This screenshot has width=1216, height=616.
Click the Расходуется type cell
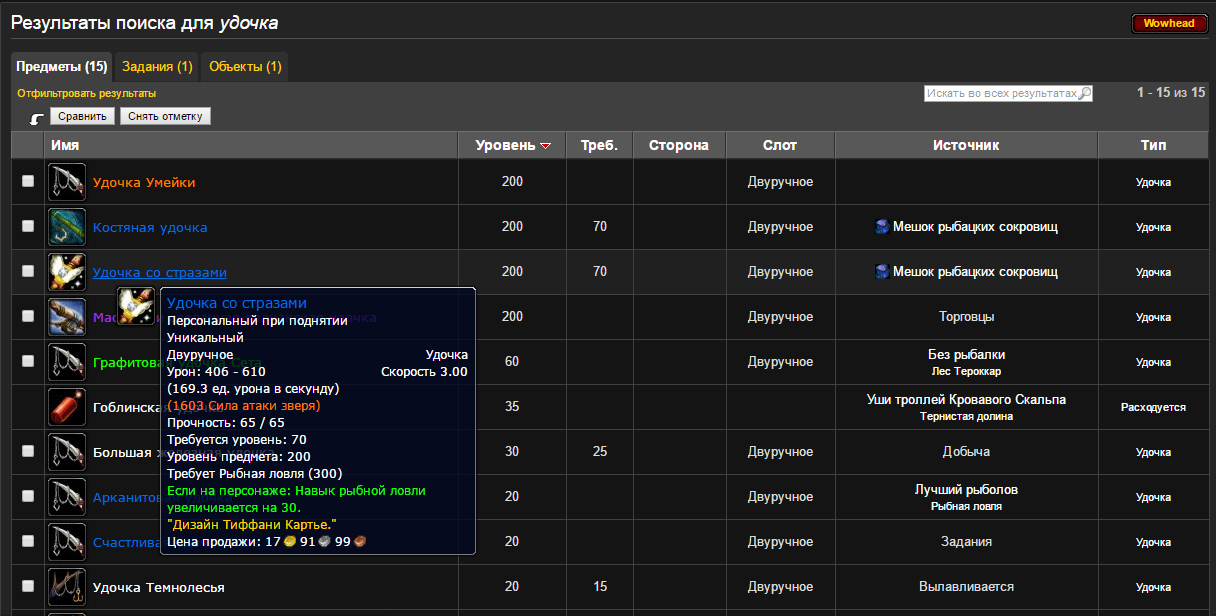(x=1153, y=408)
